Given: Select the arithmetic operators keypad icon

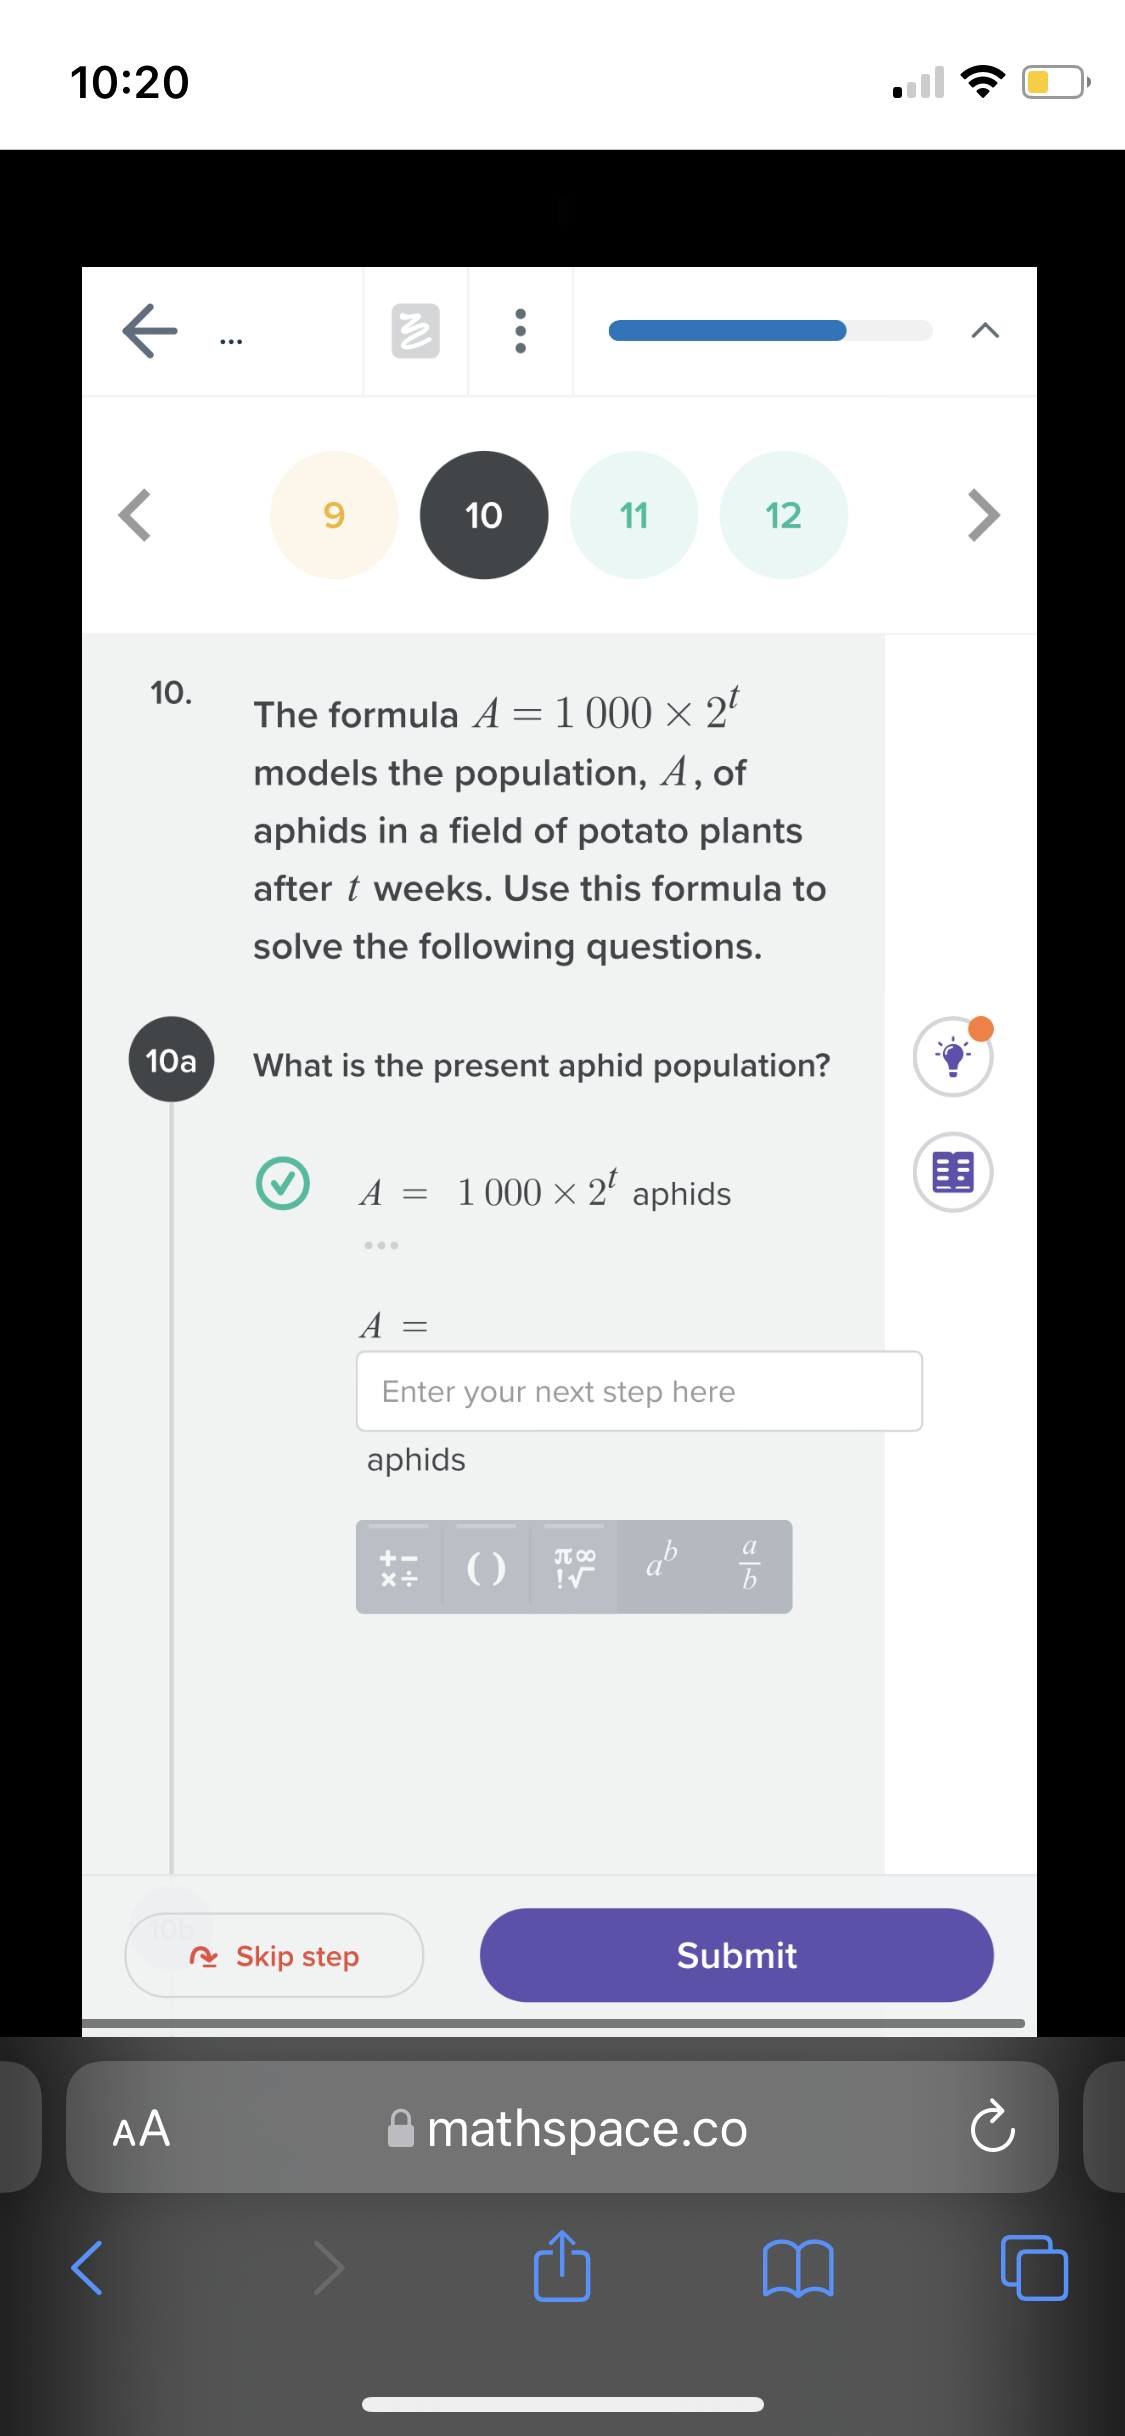Looking at the screenshot, I should 399,1567.
